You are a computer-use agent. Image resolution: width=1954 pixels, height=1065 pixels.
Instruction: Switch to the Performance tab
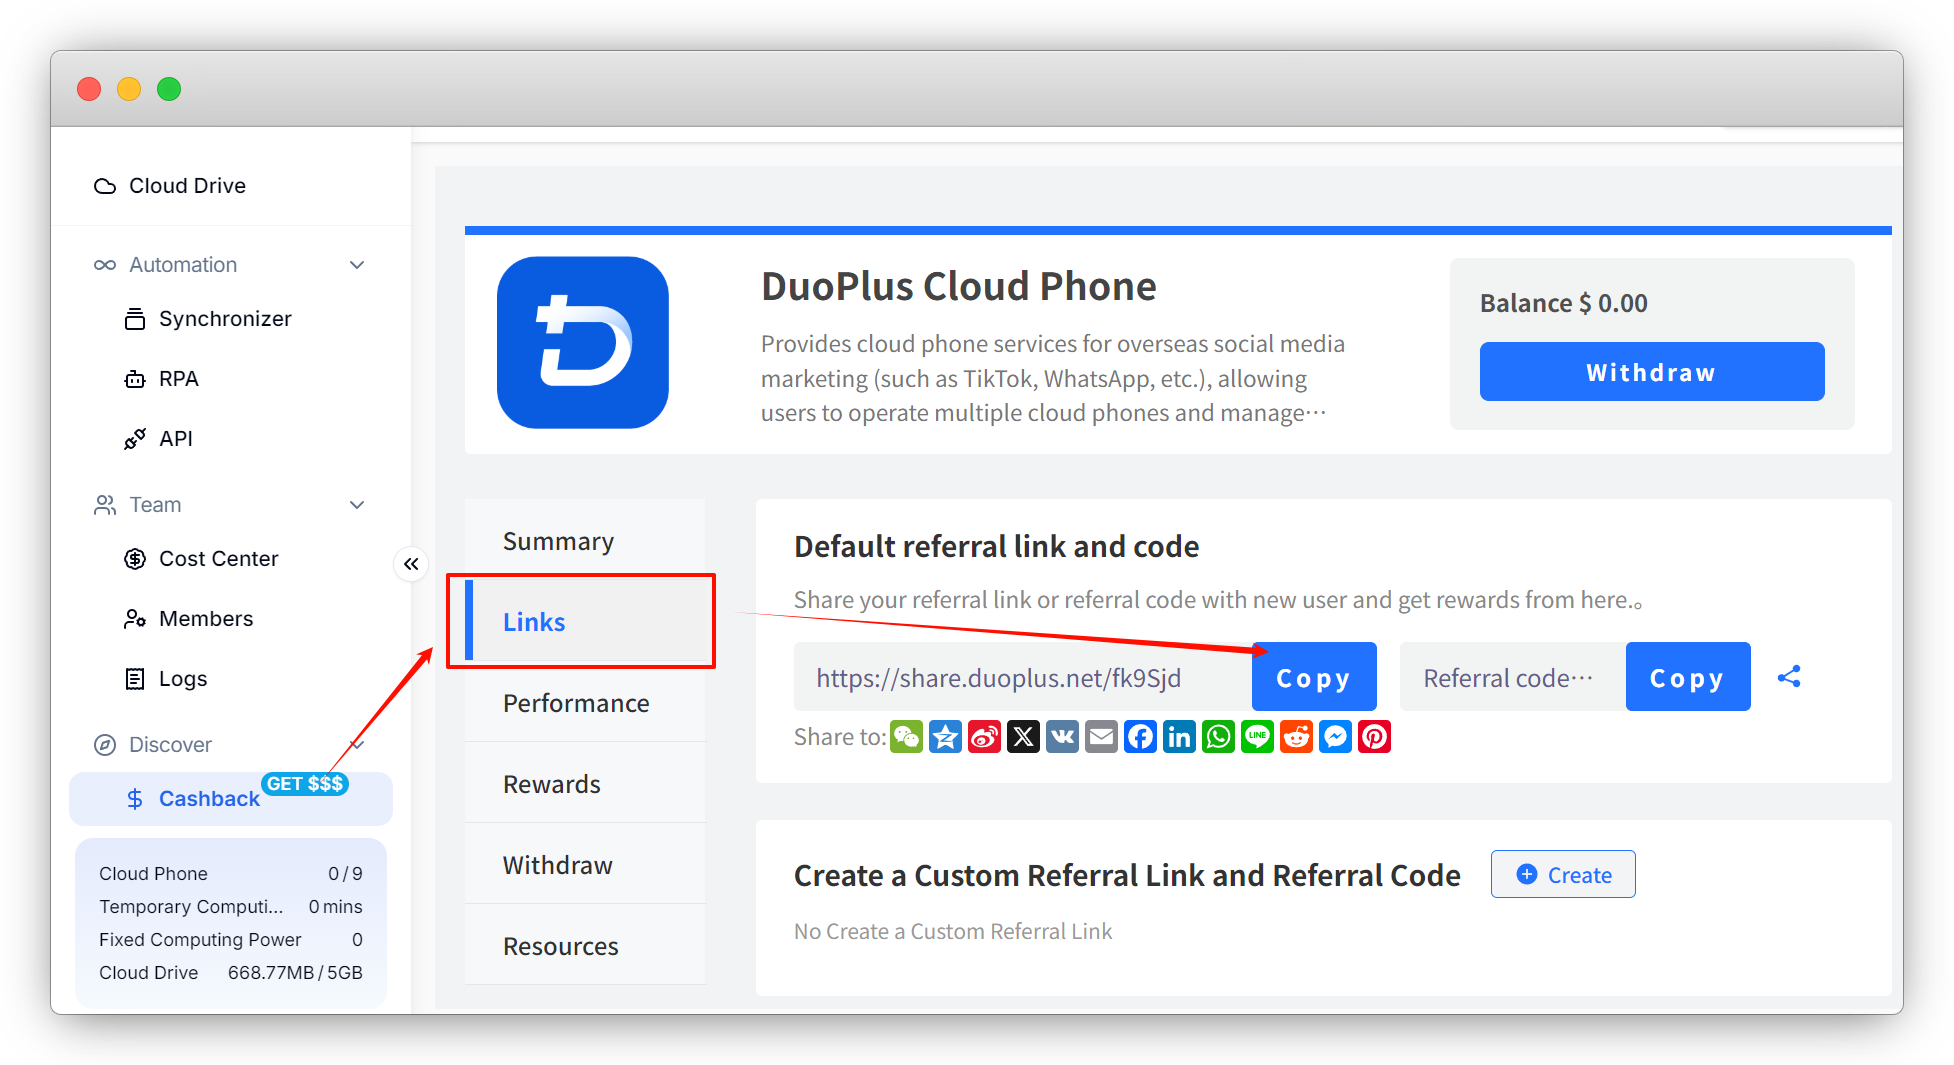pyautogui.click(x=585, y=702)
